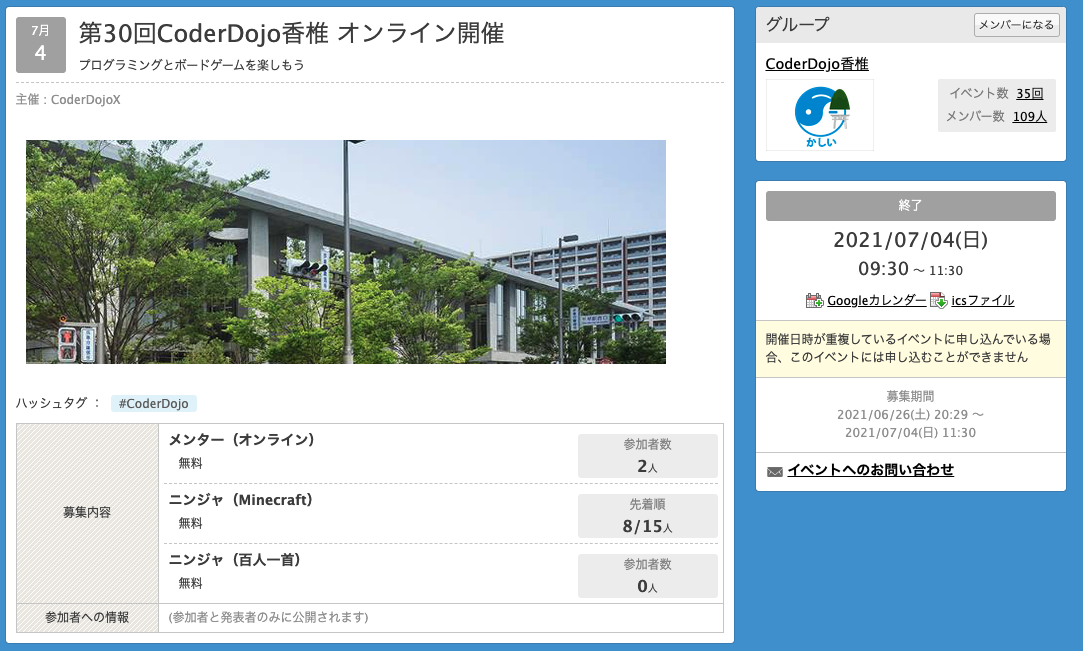
Task: Select the ニンジャ（Minecraft） row title
Action: [241, 500]
